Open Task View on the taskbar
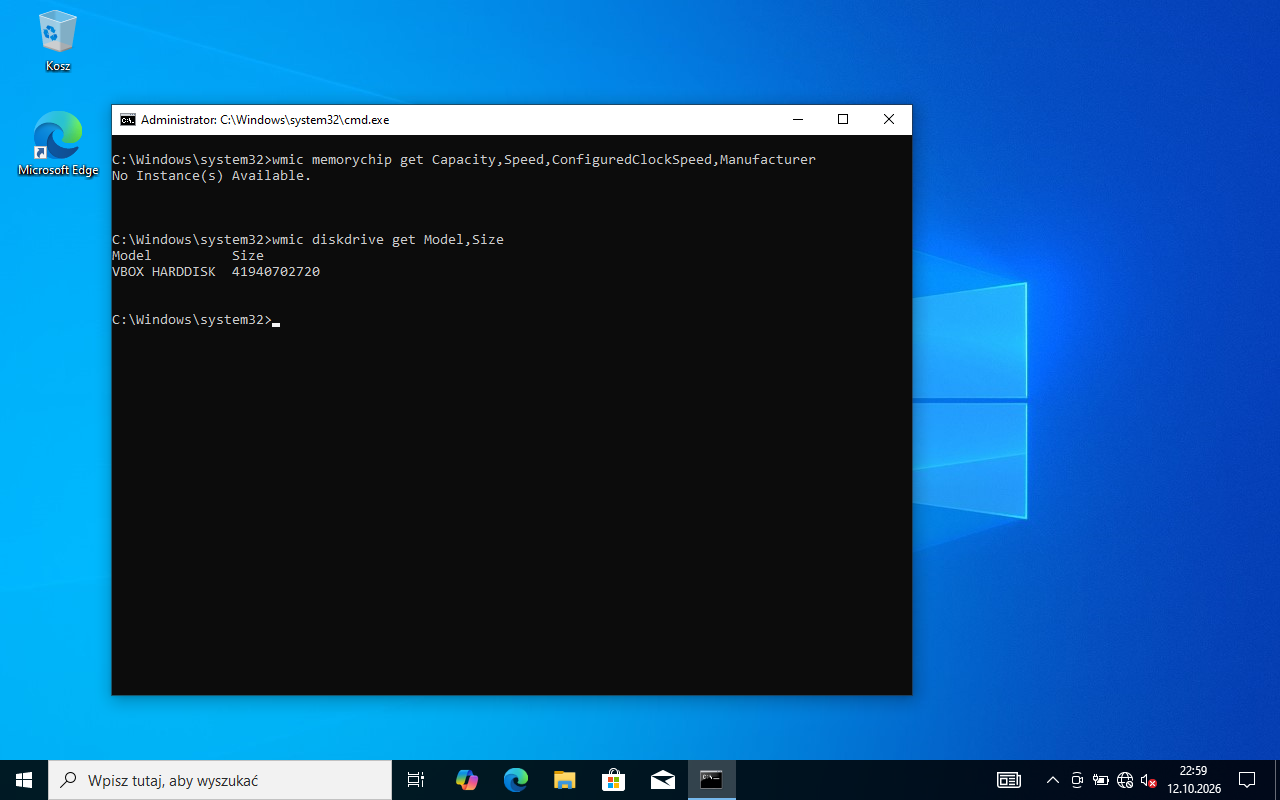1280x800 pixels. tap(416, 780)
